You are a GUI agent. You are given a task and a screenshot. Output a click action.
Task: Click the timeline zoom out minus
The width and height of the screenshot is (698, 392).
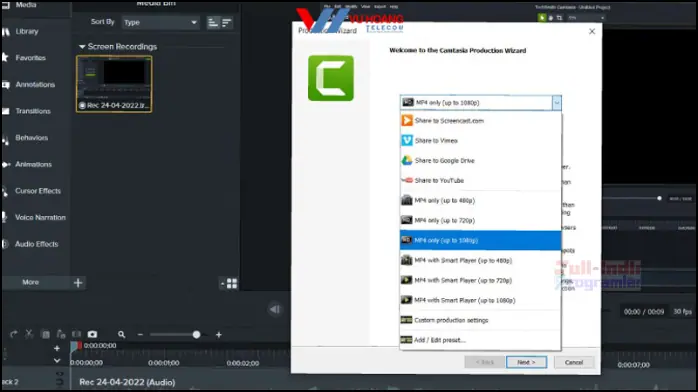tap(140, 335)
